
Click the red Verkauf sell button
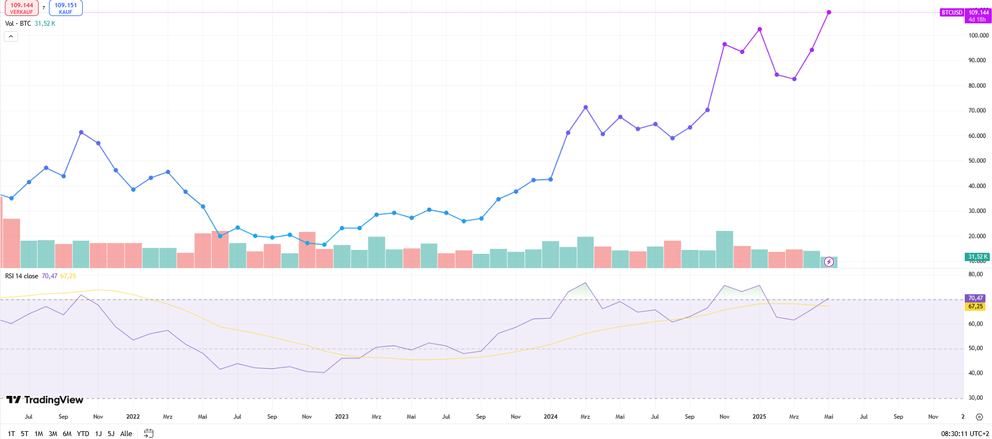(x=21, y=8)
